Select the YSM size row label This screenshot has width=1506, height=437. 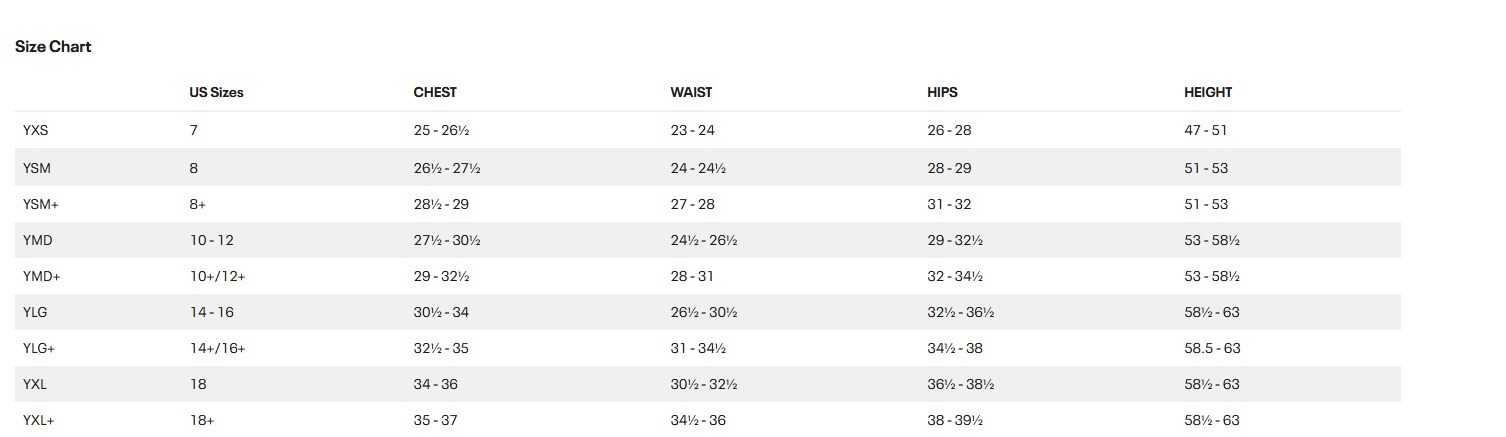[37, 168]
